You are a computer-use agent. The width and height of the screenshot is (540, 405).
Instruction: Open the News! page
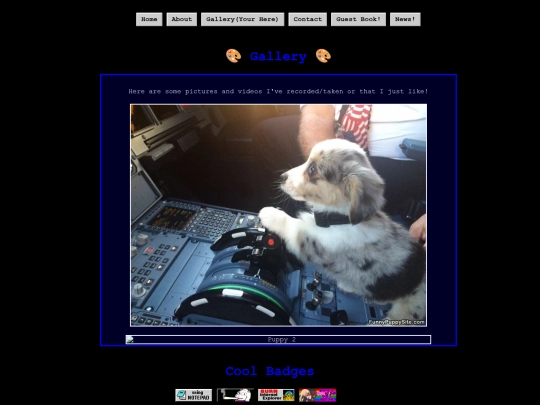point(405,19)
